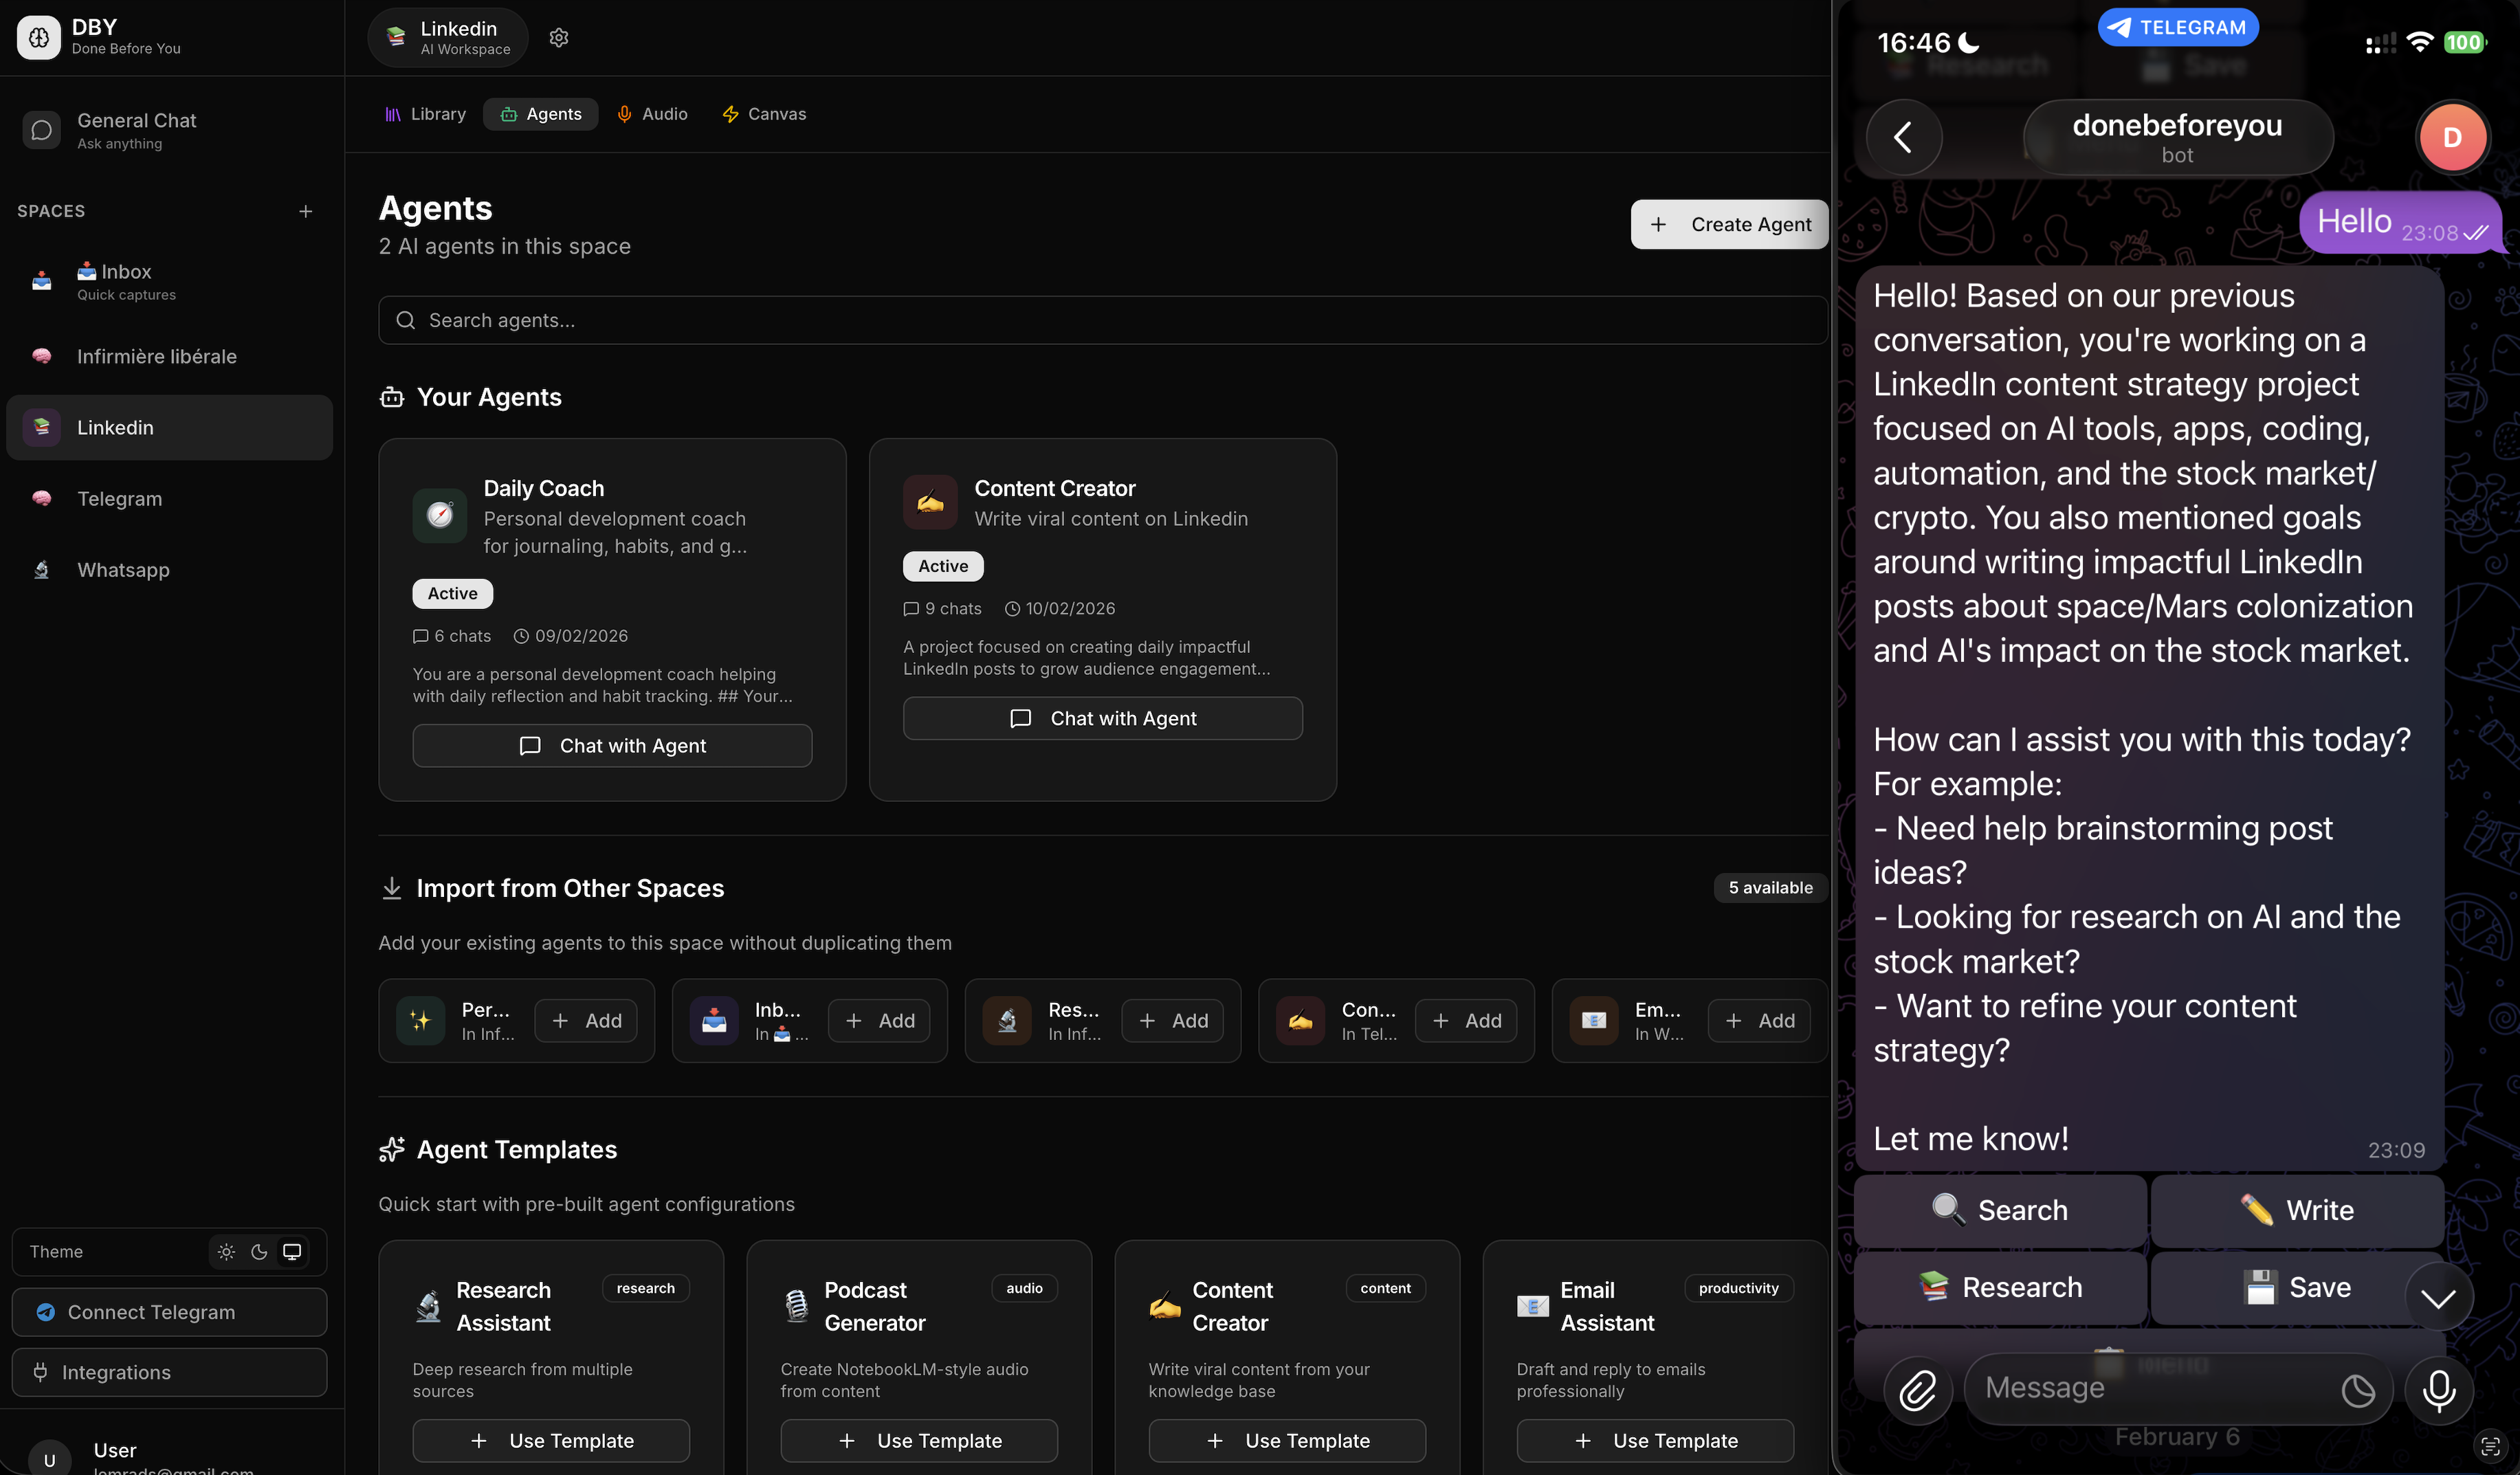Tap the scheduled message clock icon
Screen dimensions: 2520x1475
pyautogui.click(x=2357, y=1390)
